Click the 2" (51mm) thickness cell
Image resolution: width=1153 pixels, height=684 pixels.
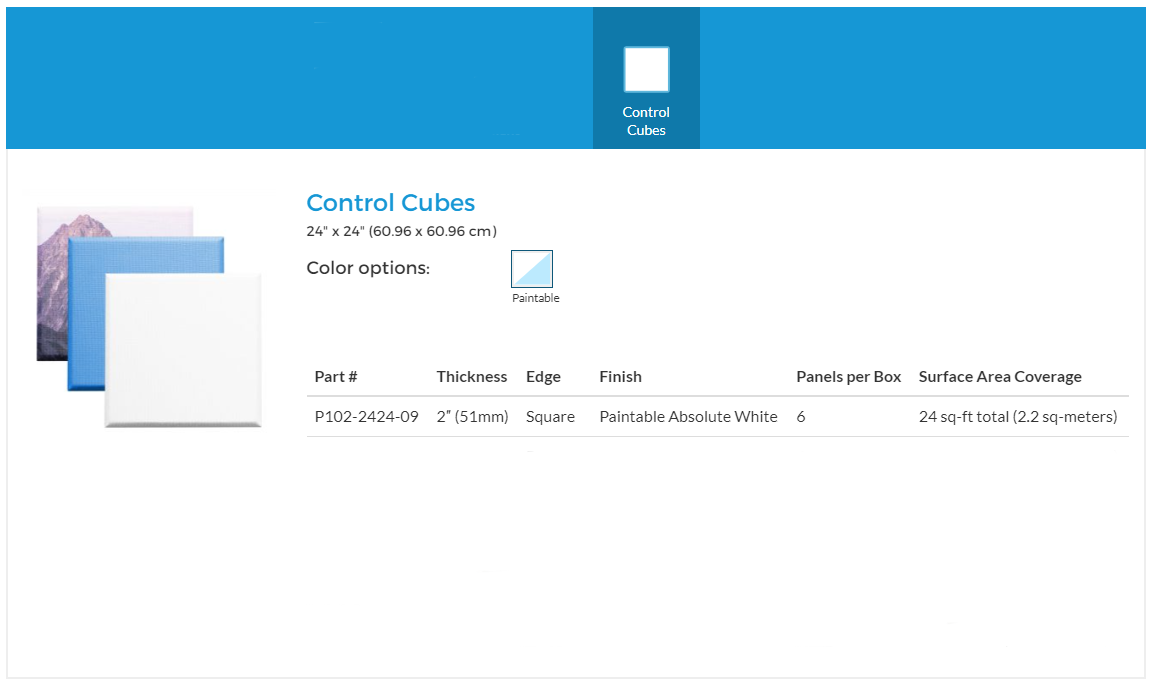472,416
